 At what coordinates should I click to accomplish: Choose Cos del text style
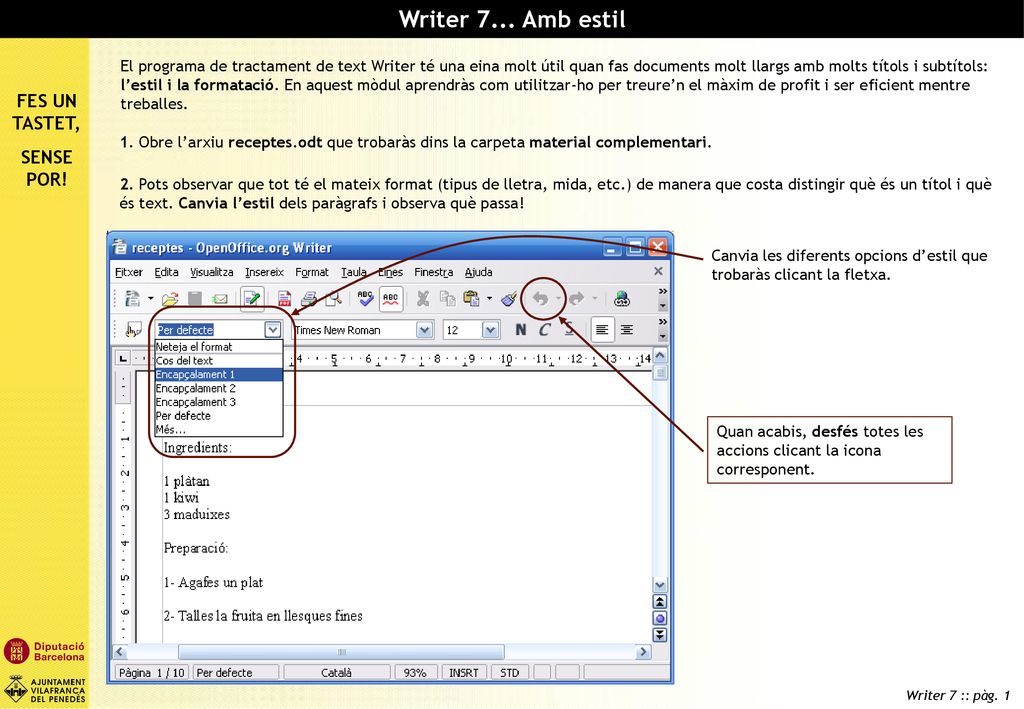point(219,361)
